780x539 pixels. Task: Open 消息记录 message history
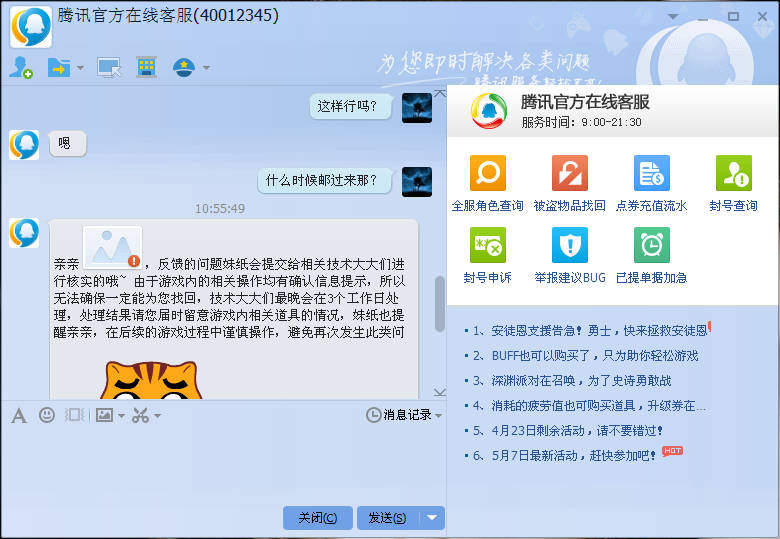pyautogui.click(x=398, y=415)
